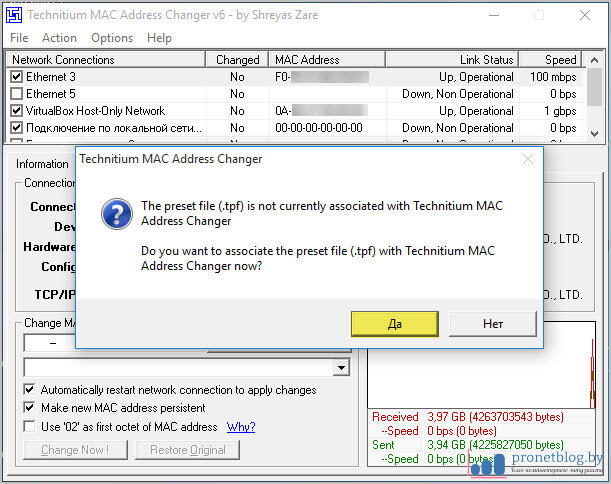The image size is (611, 484).
Task: Minimize the main Technitium window
Action: 494,15
